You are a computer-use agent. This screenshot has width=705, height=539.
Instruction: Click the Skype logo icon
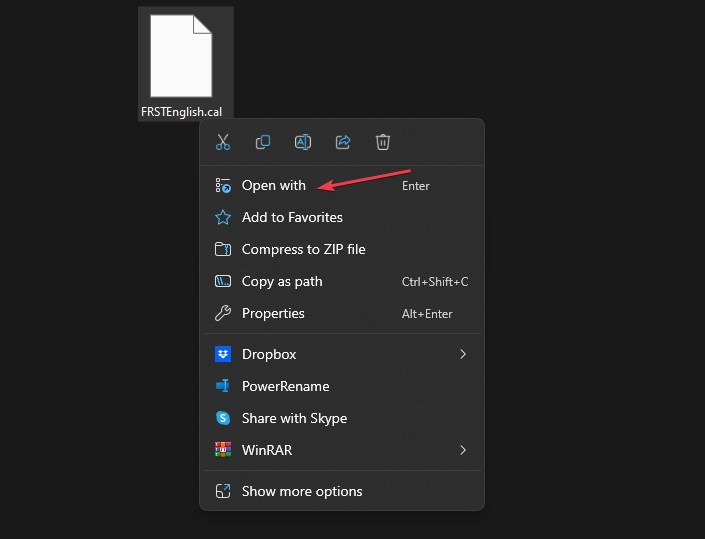[223, 418]
